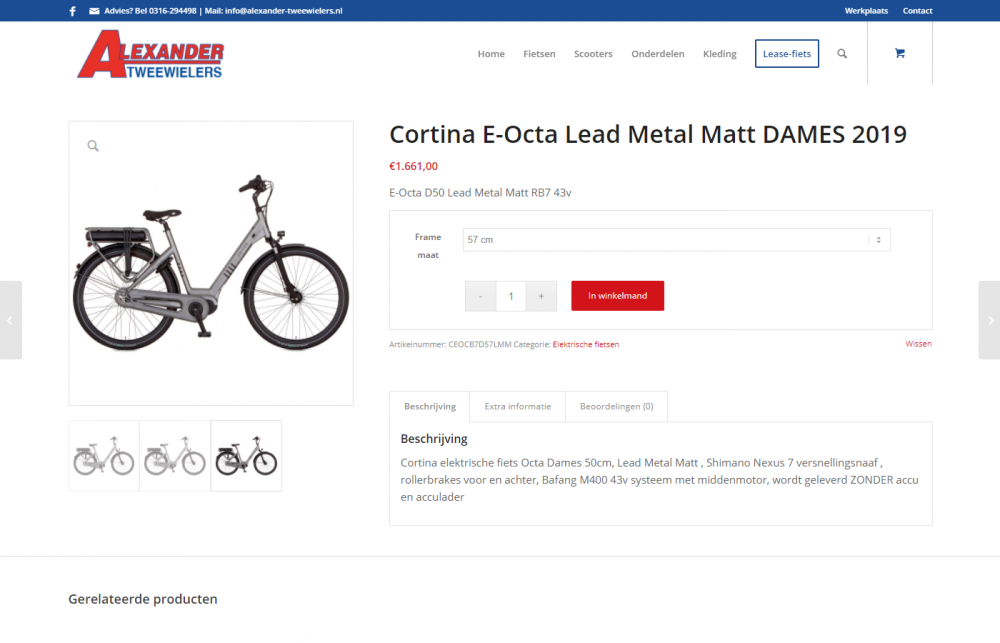1000x643 pixels.
Task: Open the Elektrische fietsen category link
Action: (585, 344)
